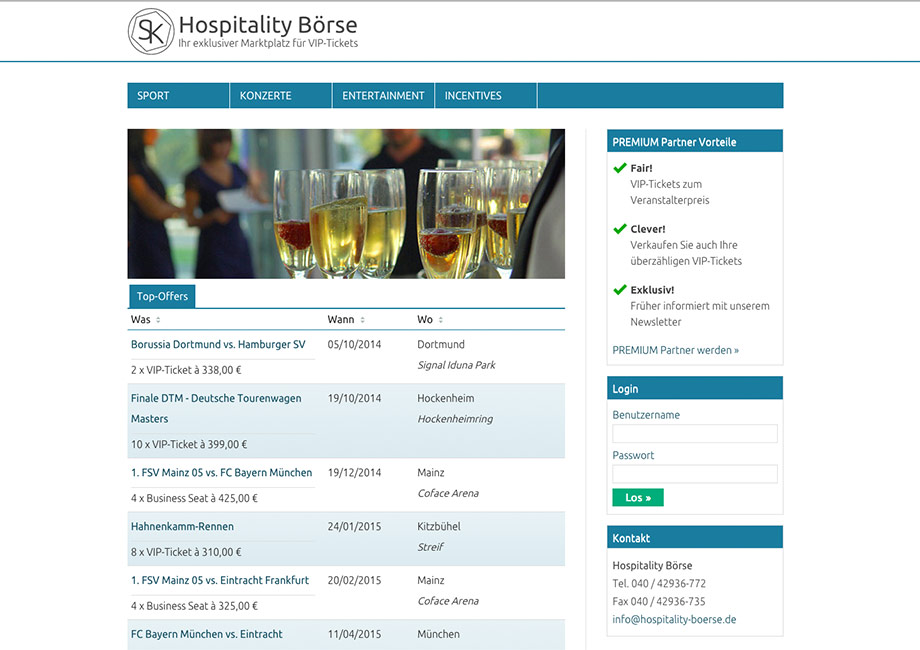Click the green checkmark beside Clever!
Screen dimensions: 920x650
[620, 229]
